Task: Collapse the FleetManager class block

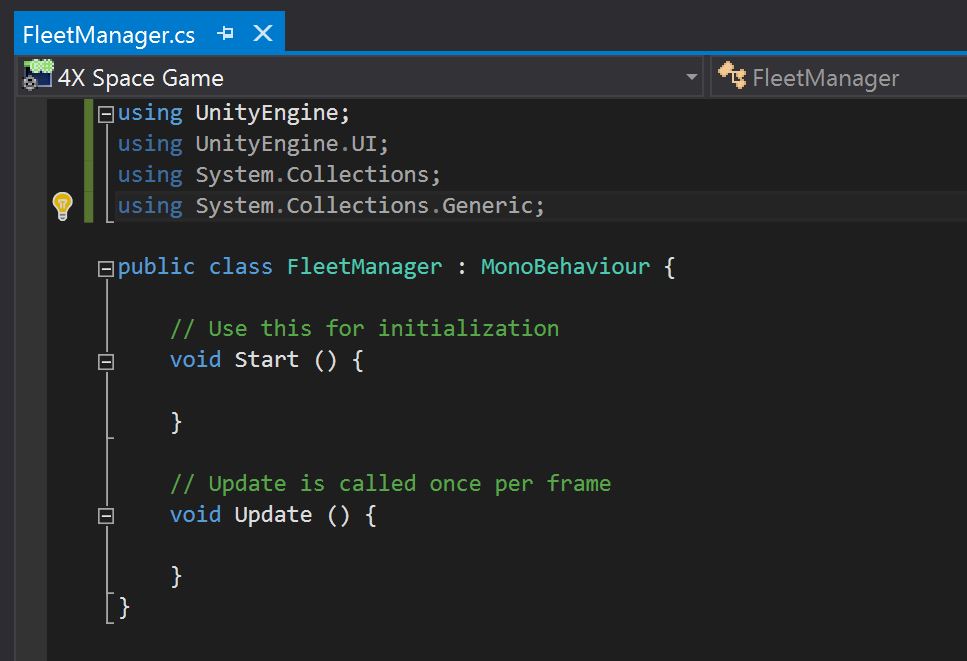Action: (106, 268)
